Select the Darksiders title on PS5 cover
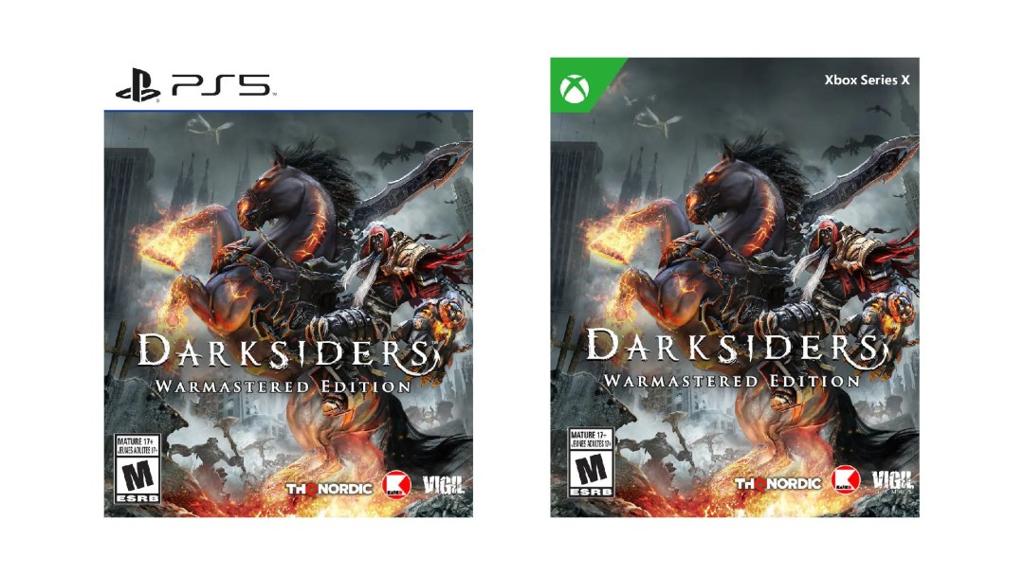This screenshot has width=1024, height=575. point(287,352)
